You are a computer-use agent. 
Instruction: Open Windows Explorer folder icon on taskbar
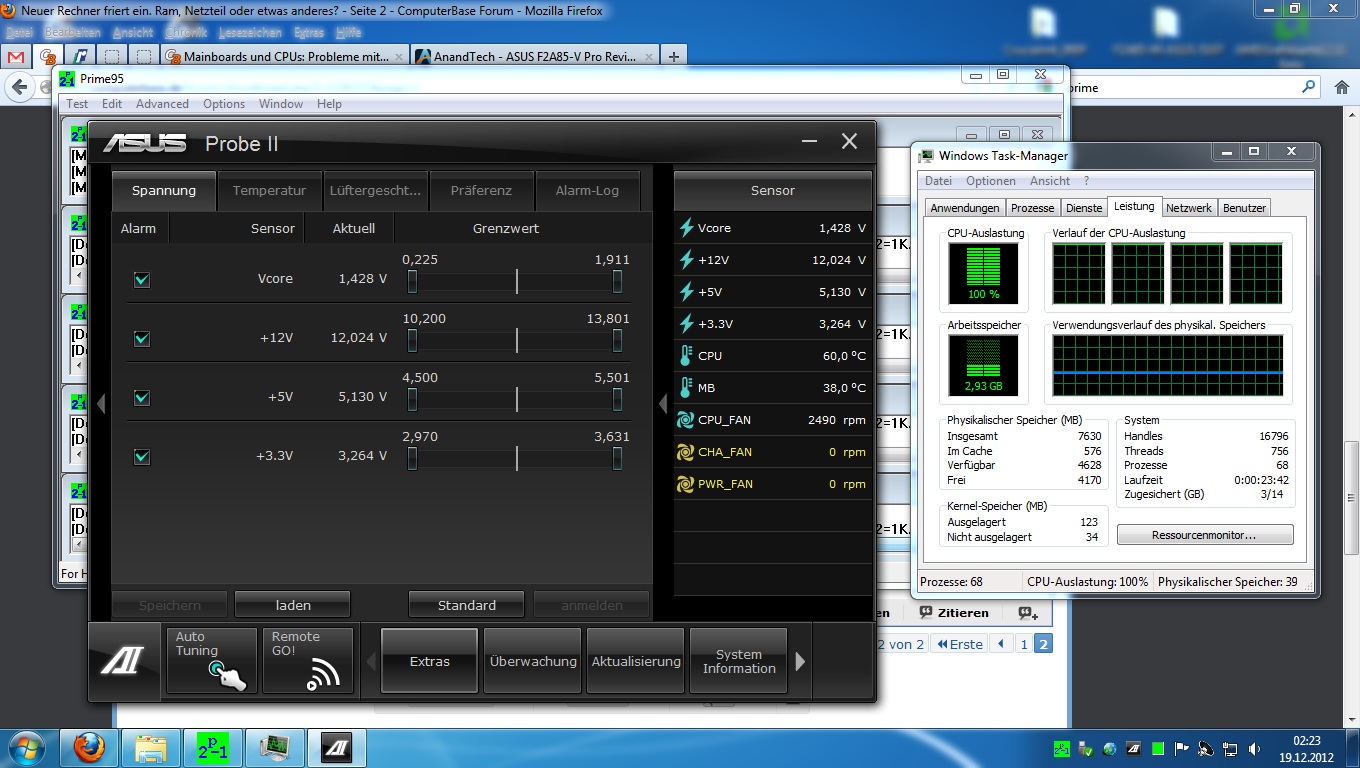click(x=151, y=747)
